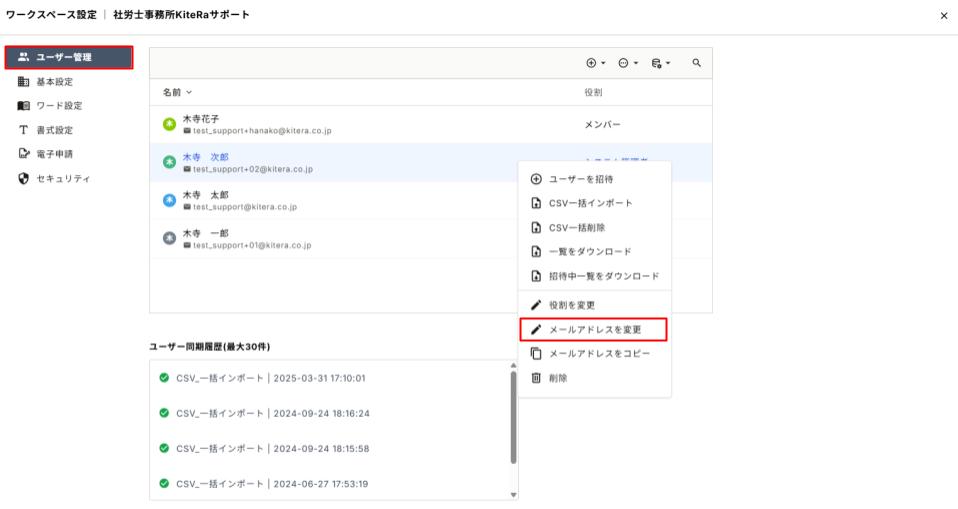Screen dimensions: 958x509
Task: Click the pencil icon next to メールアドレスを変更
Action: pos(536,329)
